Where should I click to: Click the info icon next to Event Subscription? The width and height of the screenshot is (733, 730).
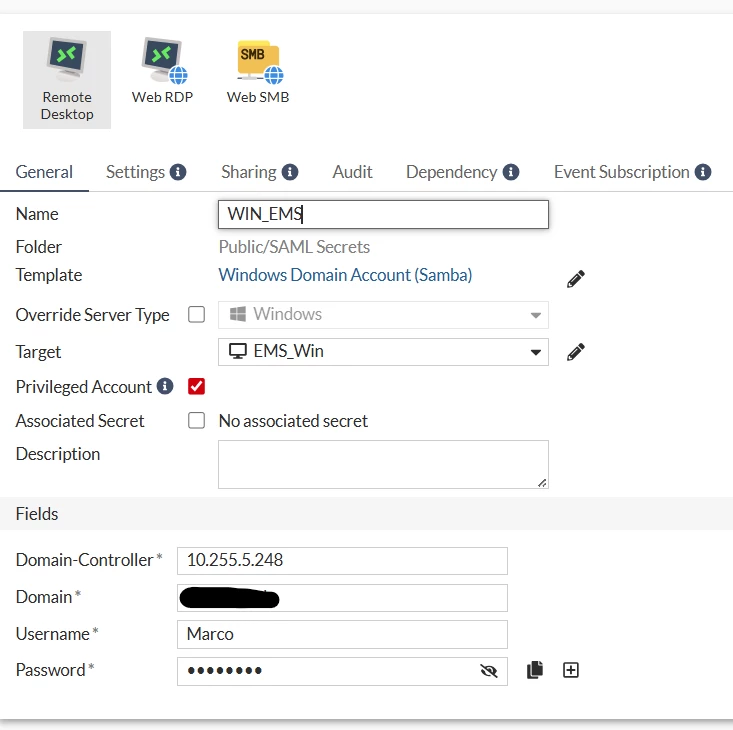(703, 172)
